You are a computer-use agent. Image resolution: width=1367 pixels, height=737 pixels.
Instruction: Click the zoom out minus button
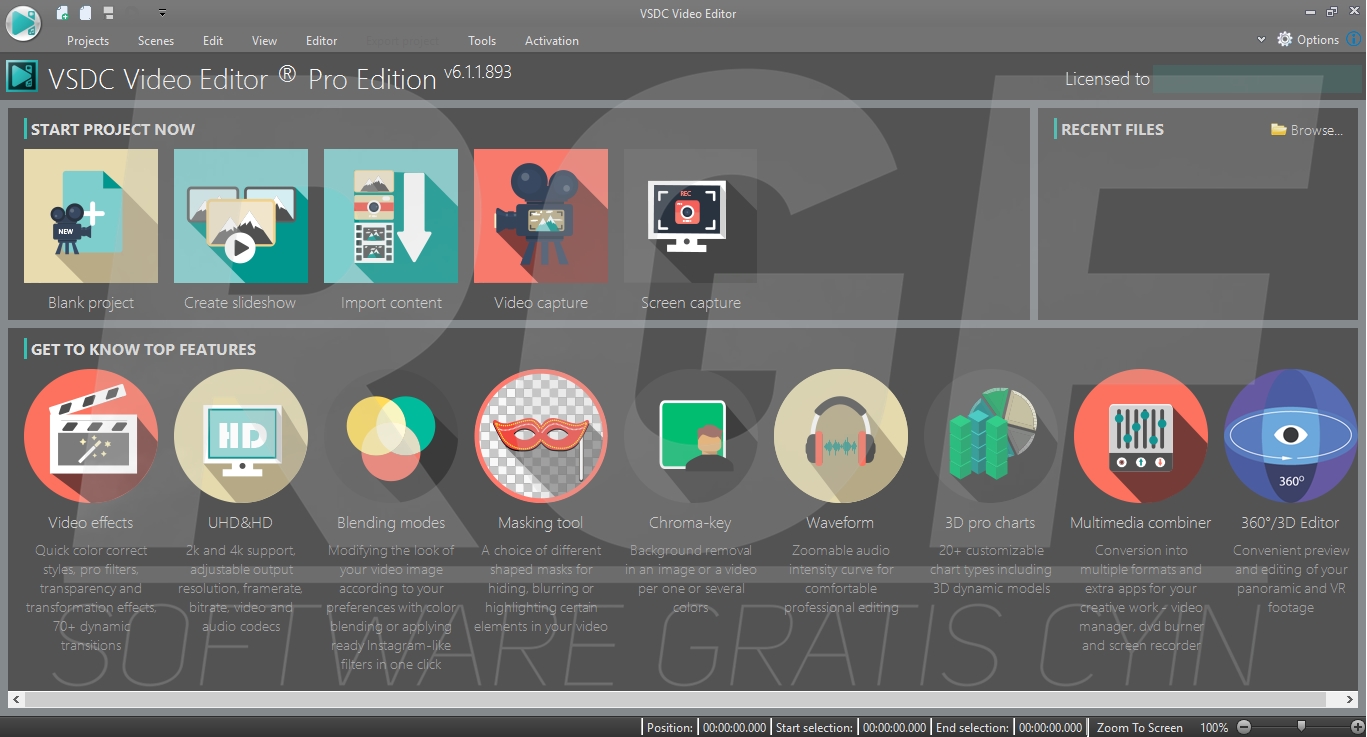coord(1244,727)
